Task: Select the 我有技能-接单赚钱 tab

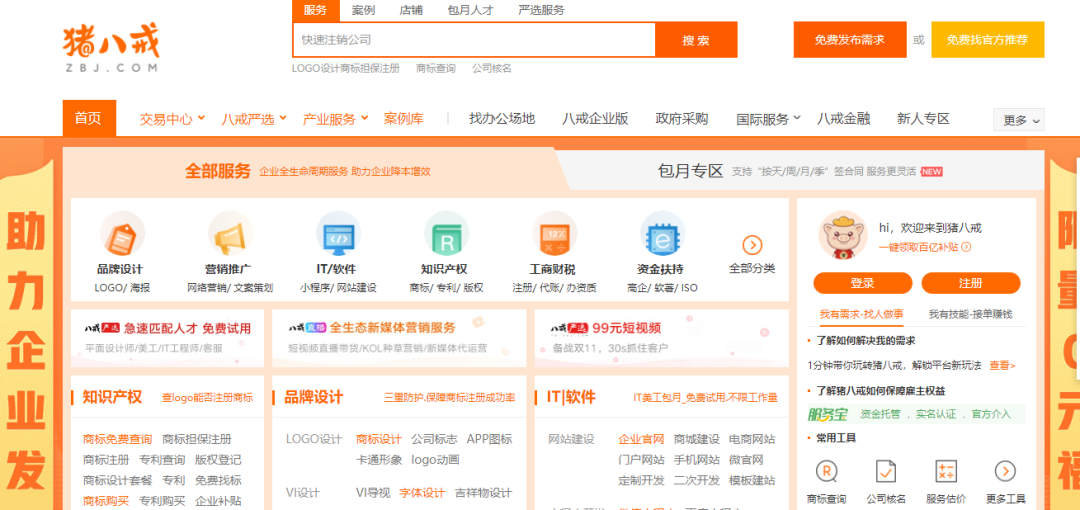Action: point(970,314)
